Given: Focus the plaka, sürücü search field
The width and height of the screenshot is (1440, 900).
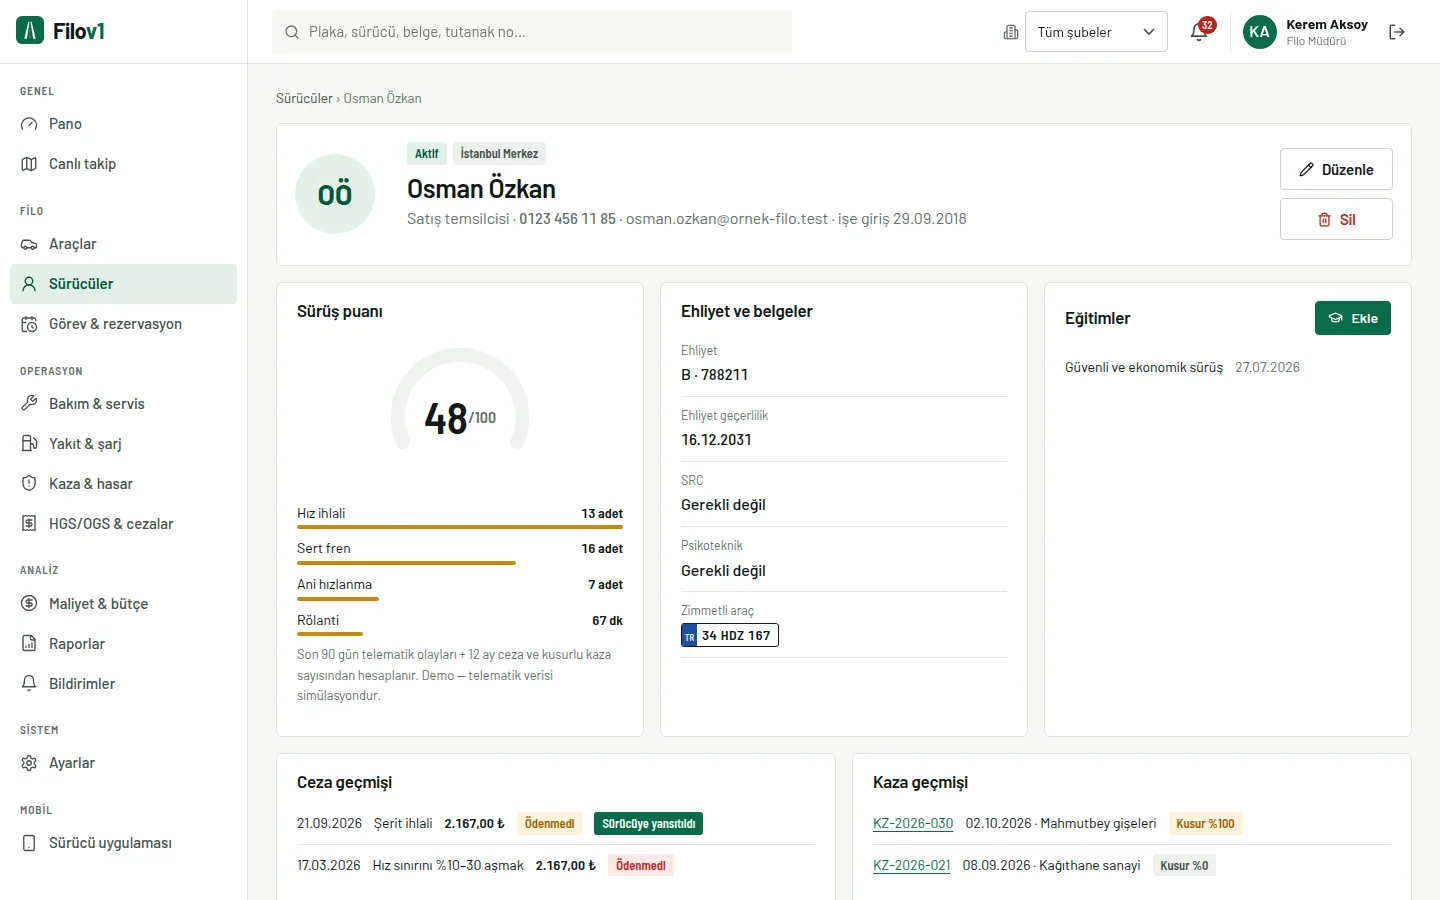Looking at the screenshot, I should point(532,32).
